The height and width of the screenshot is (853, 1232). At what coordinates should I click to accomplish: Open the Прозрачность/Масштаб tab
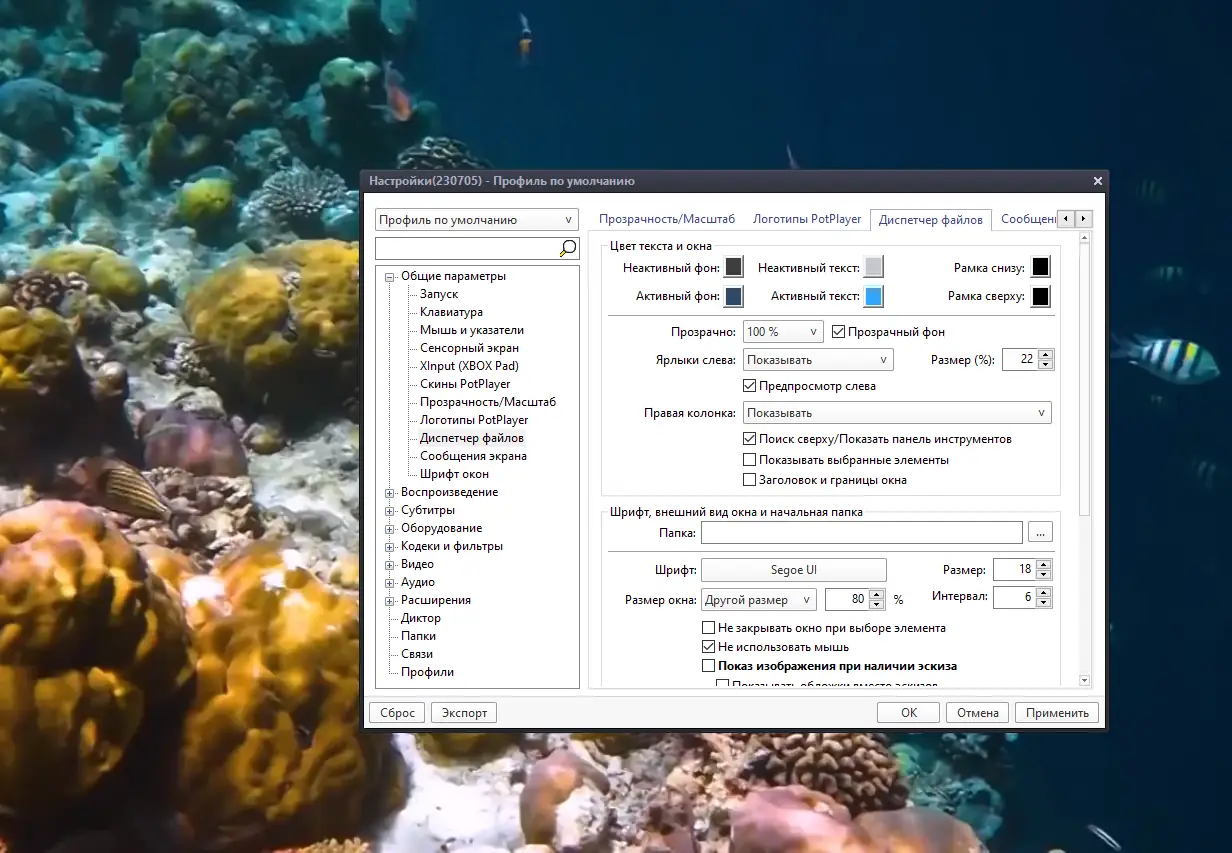tap(666, 219)
